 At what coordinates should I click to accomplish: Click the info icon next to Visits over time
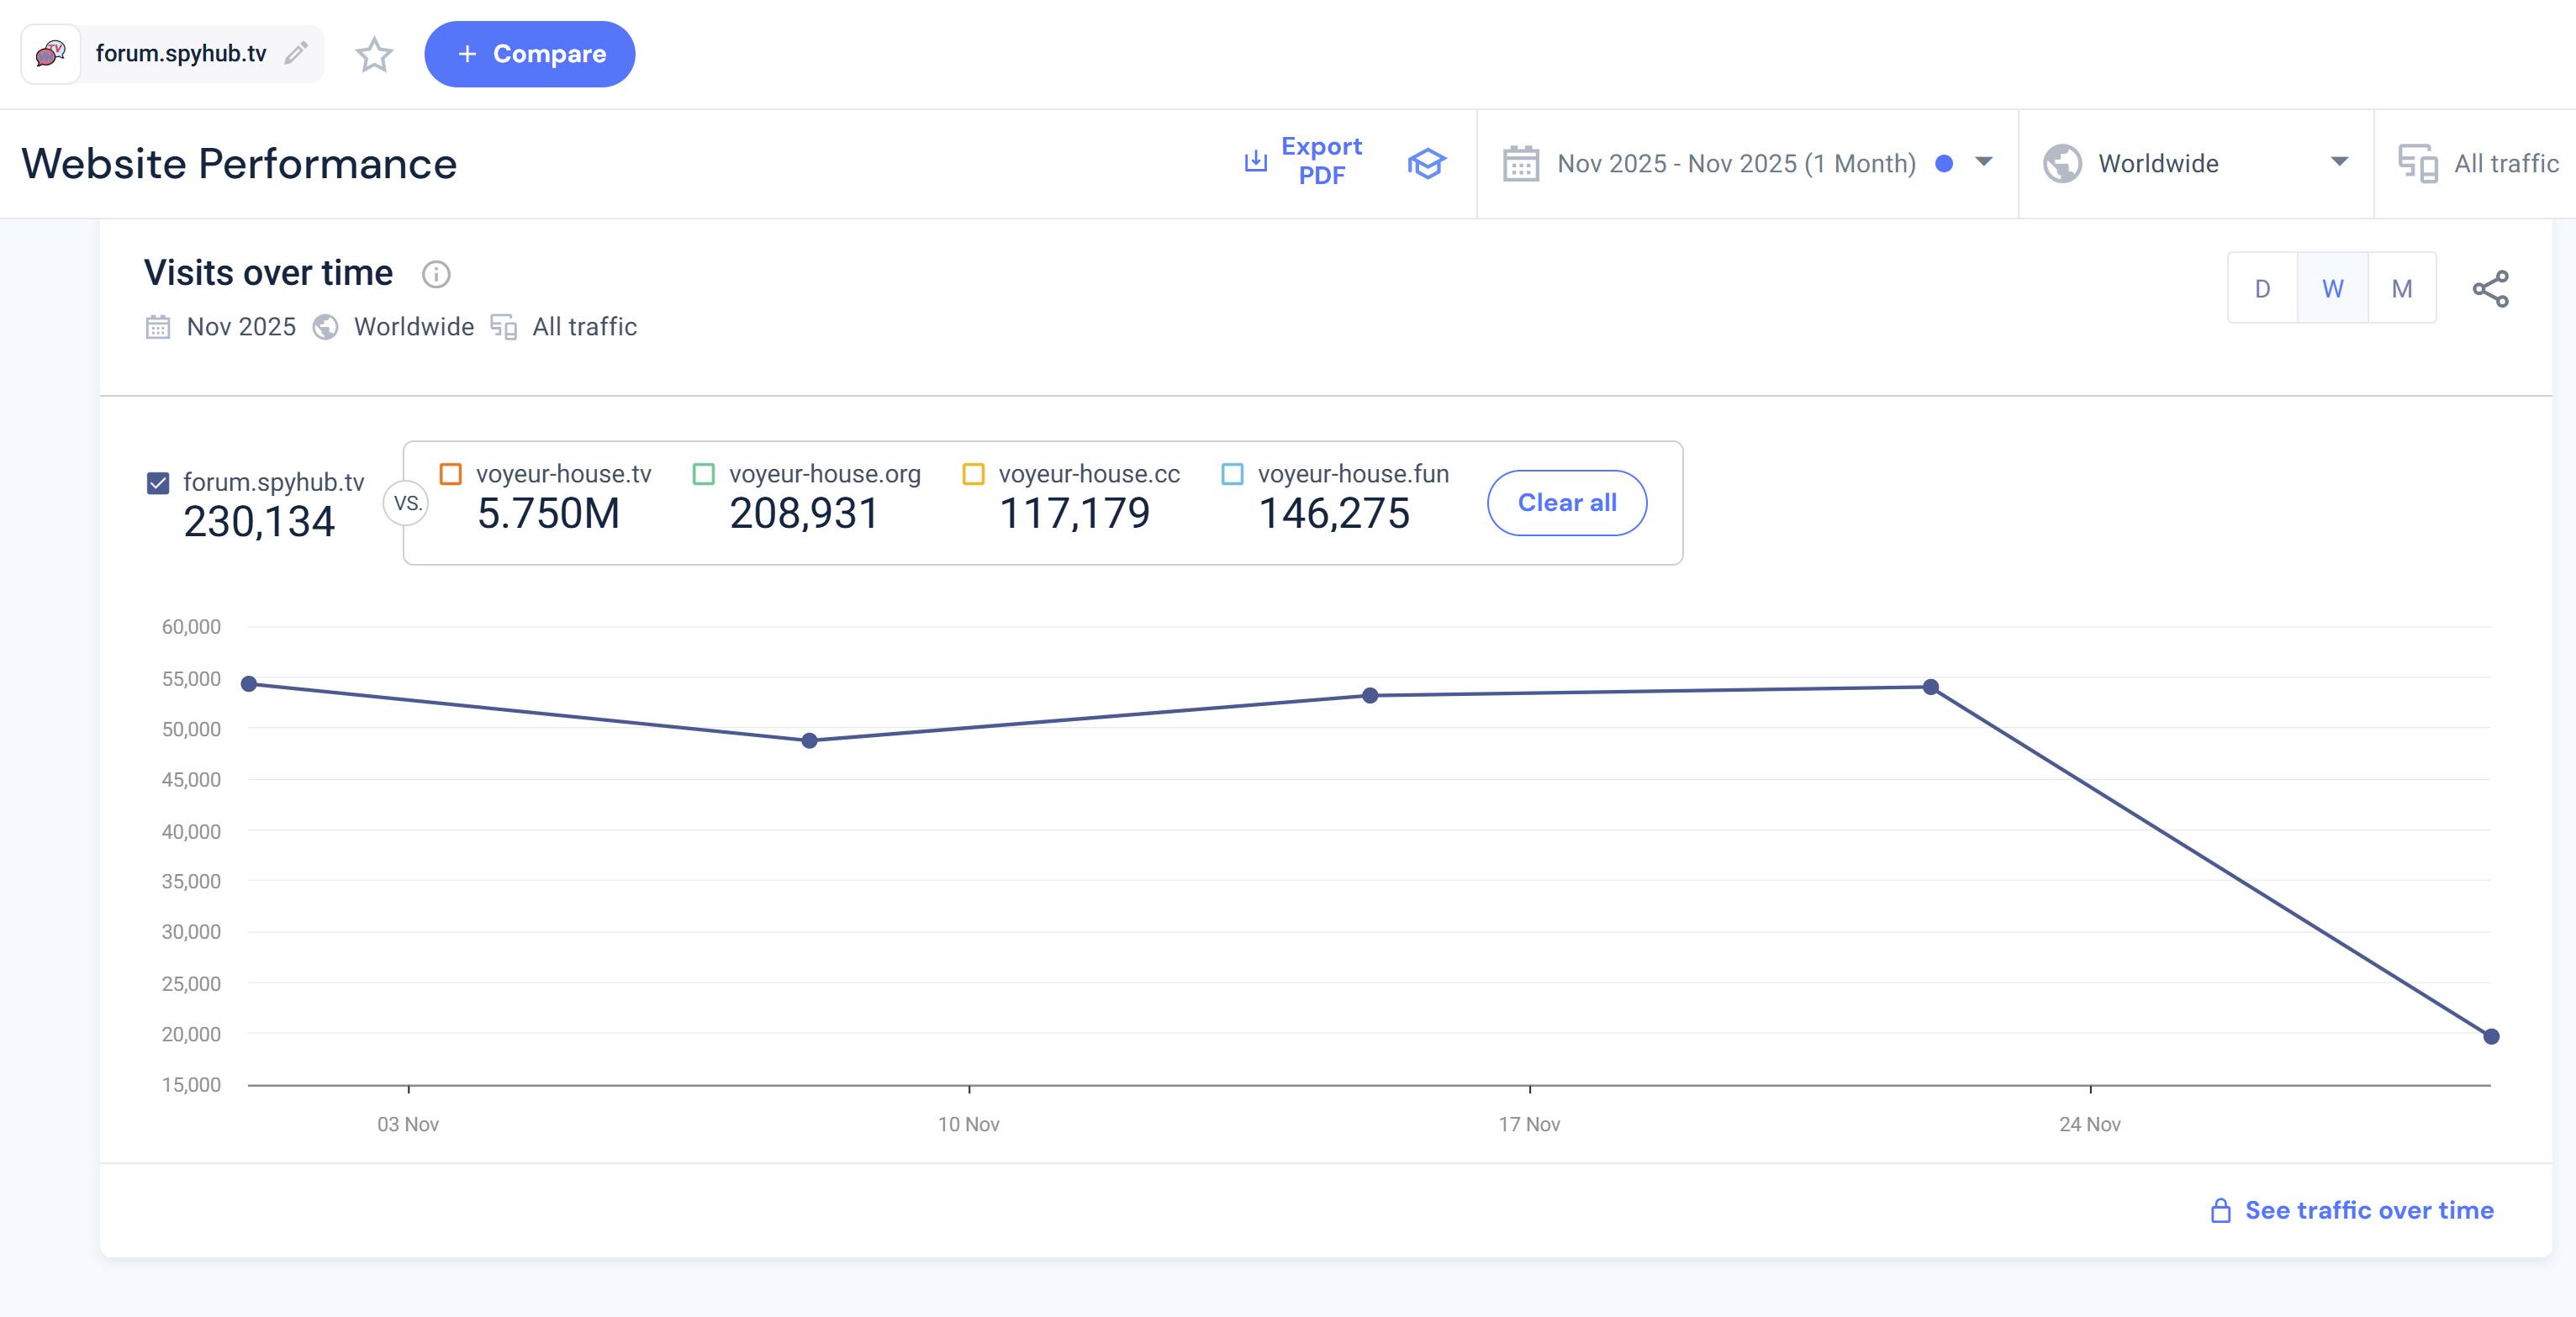click(436, 274)
